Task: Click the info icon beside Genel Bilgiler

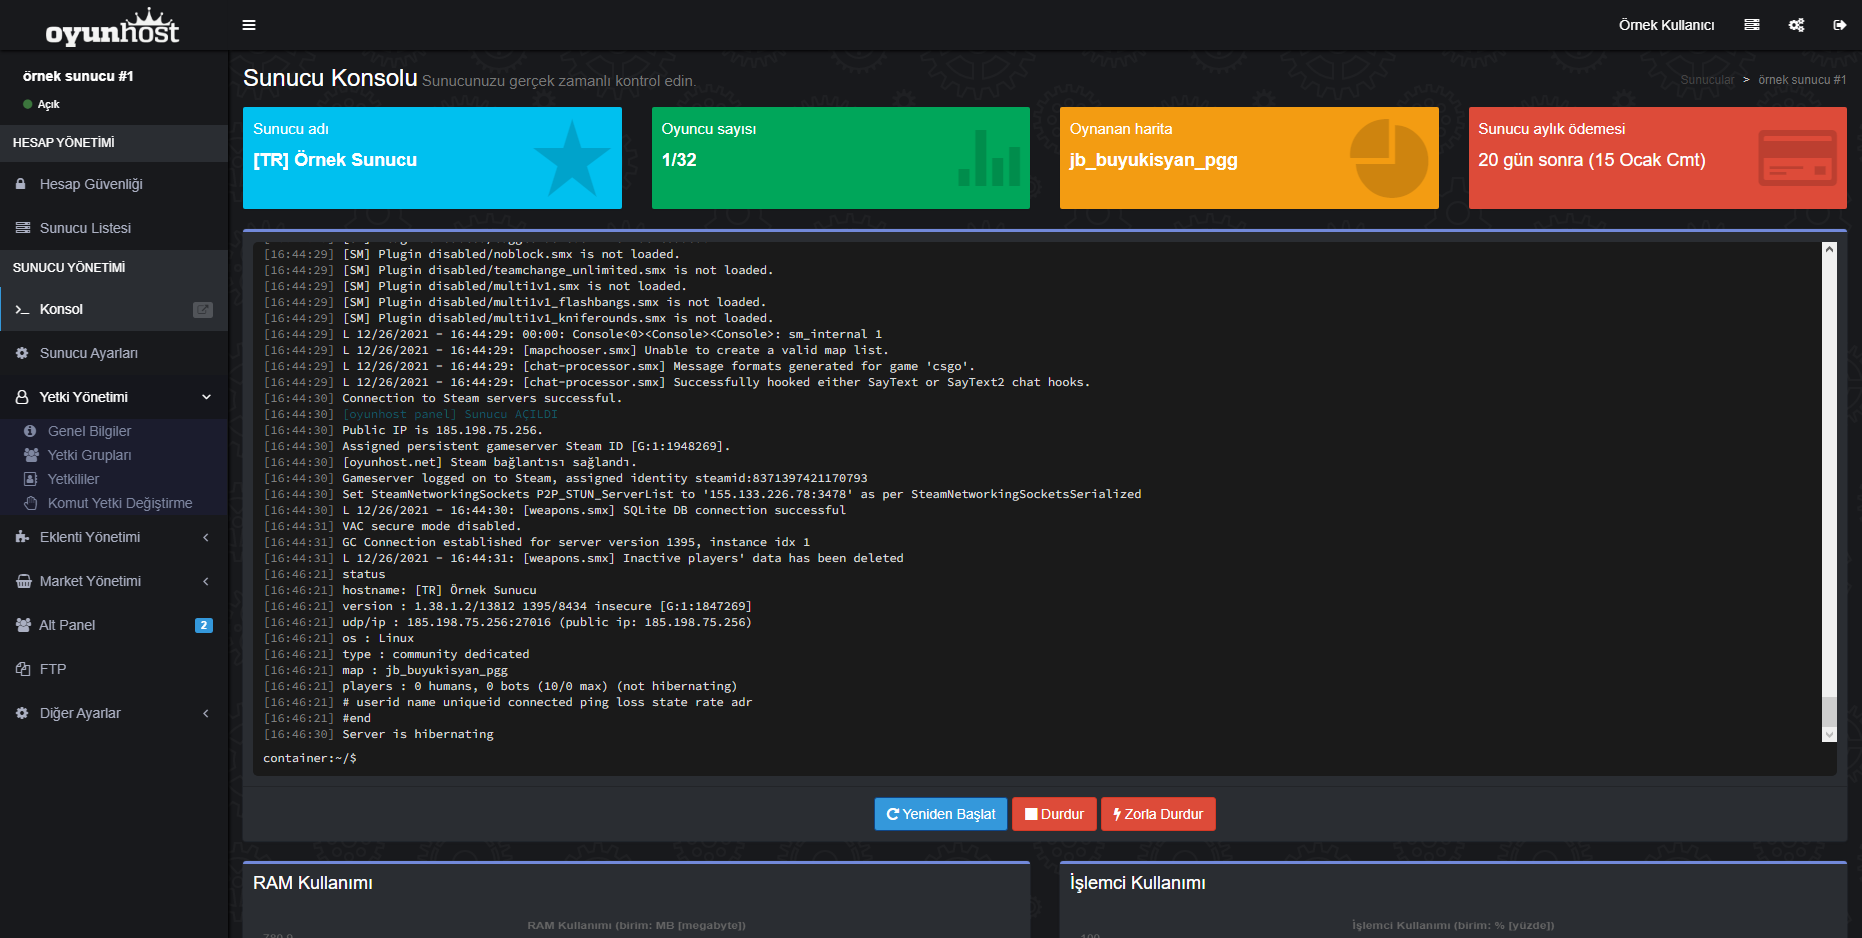Action: (30, 431)
